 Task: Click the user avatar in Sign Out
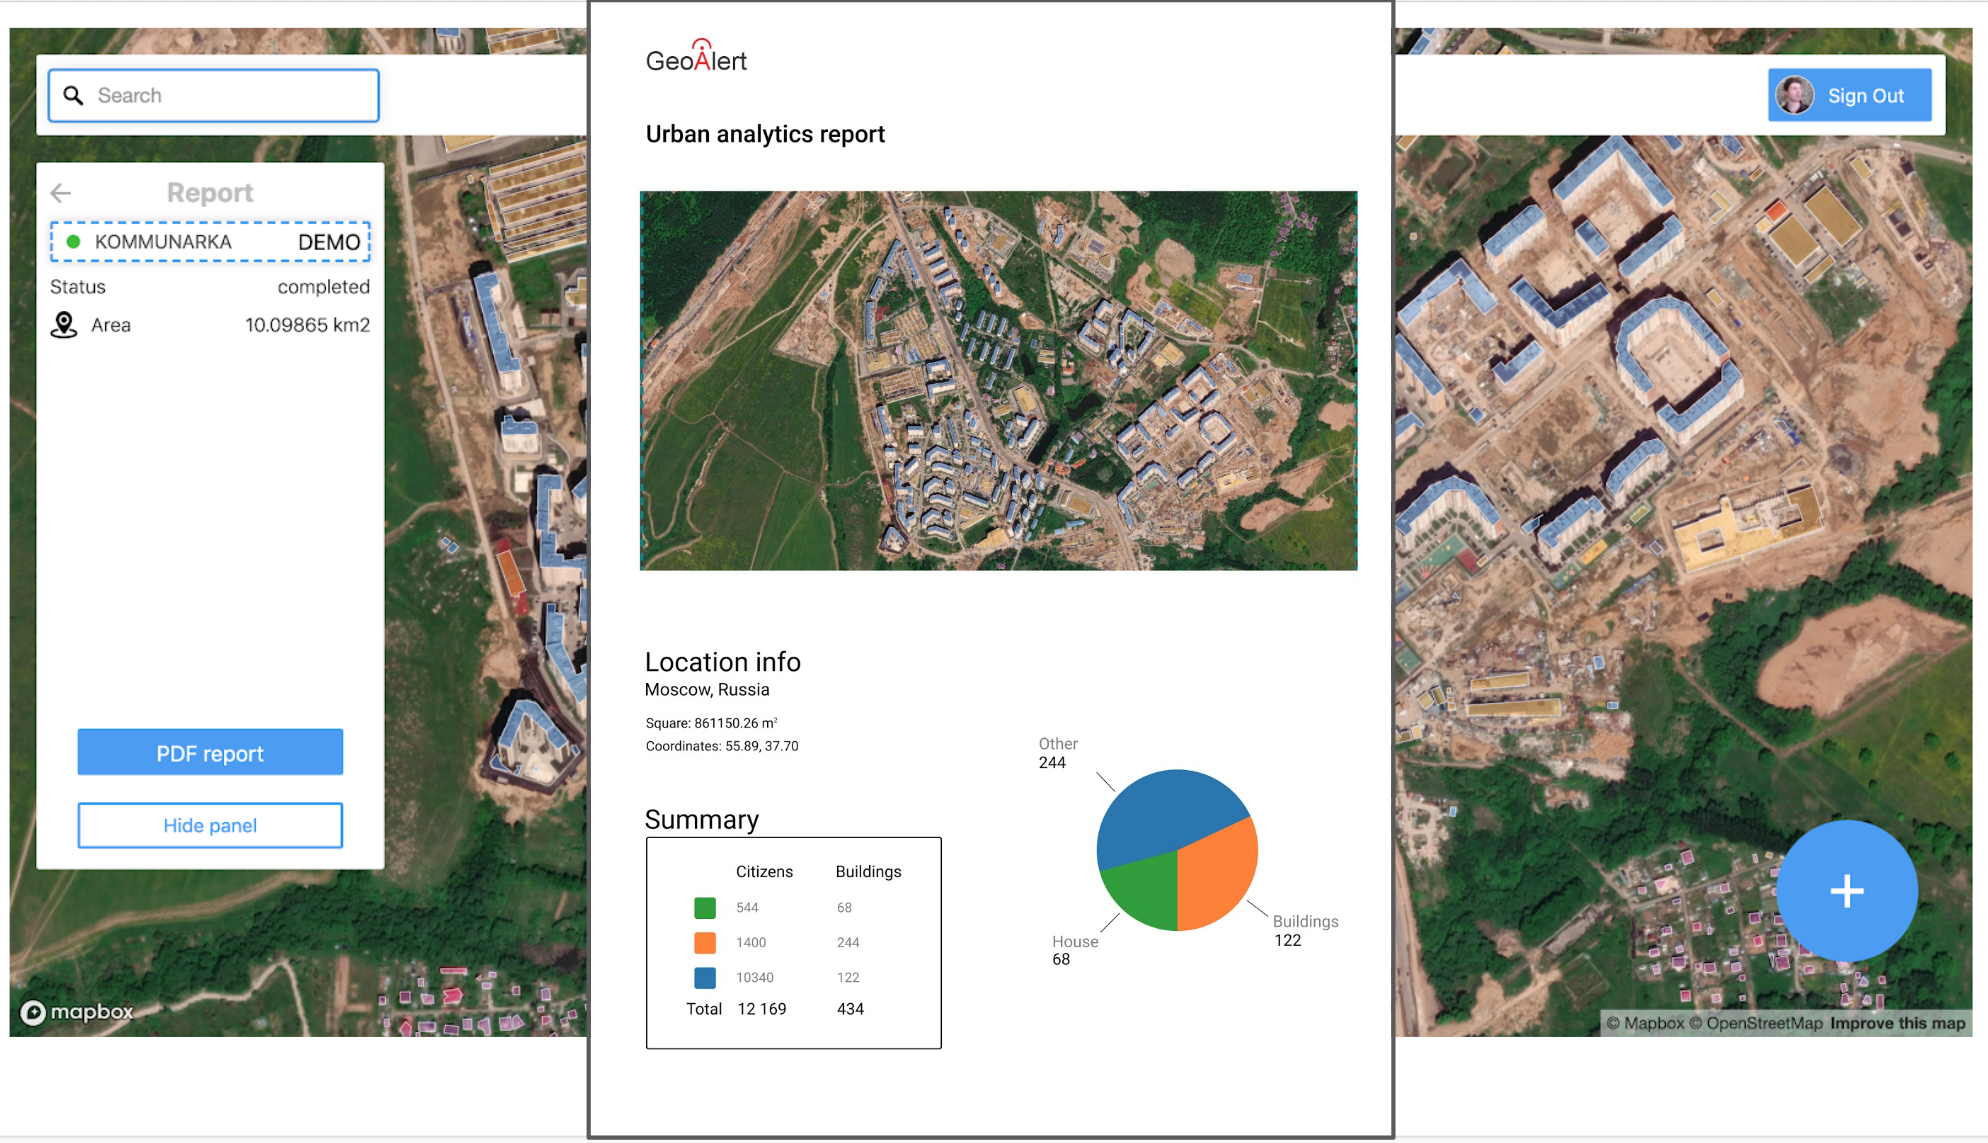tap(1794, 96)
